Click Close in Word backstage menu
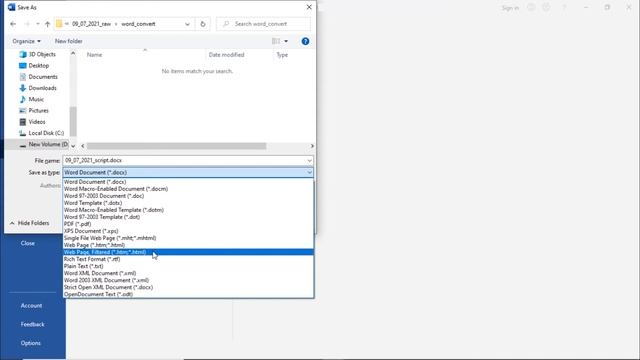 tap(28, 243)
